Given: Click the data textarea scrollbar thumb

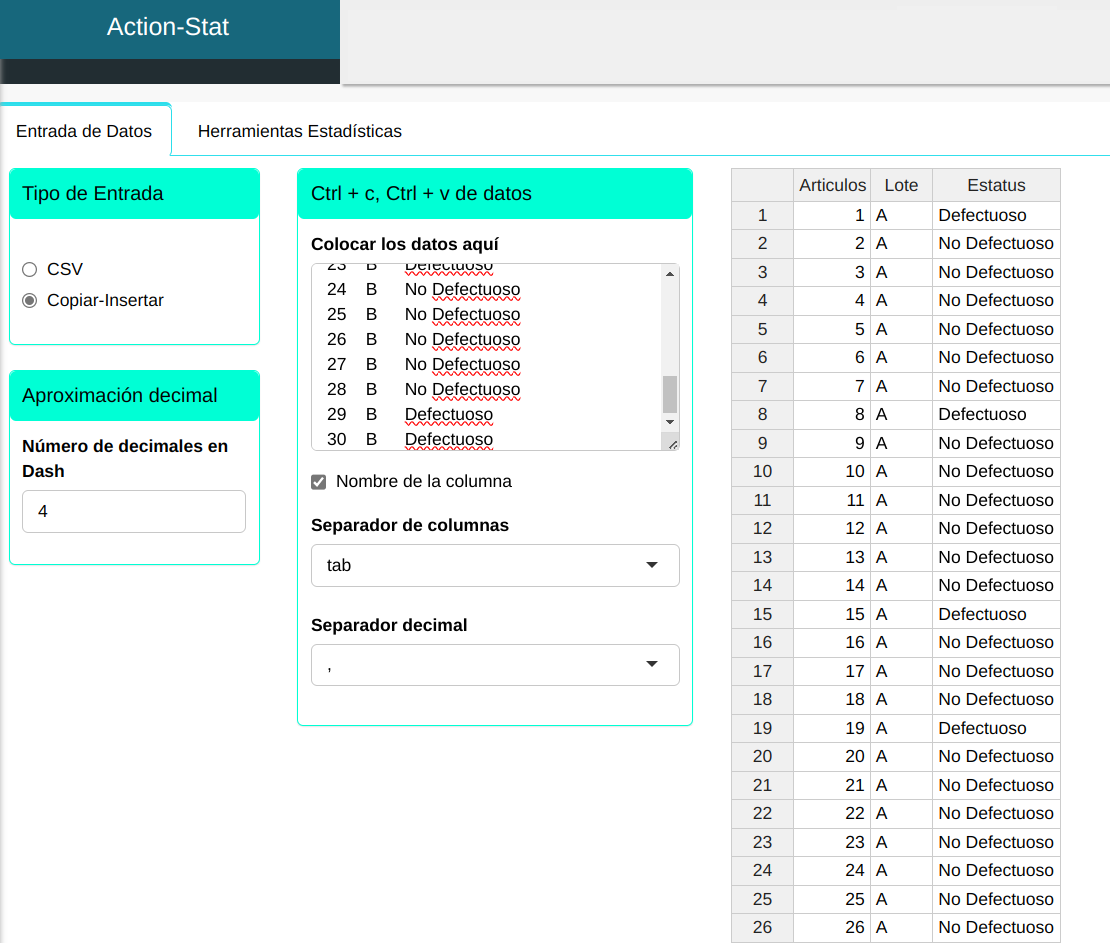Looking at the screenshot, I should click(x=670, y=394).
